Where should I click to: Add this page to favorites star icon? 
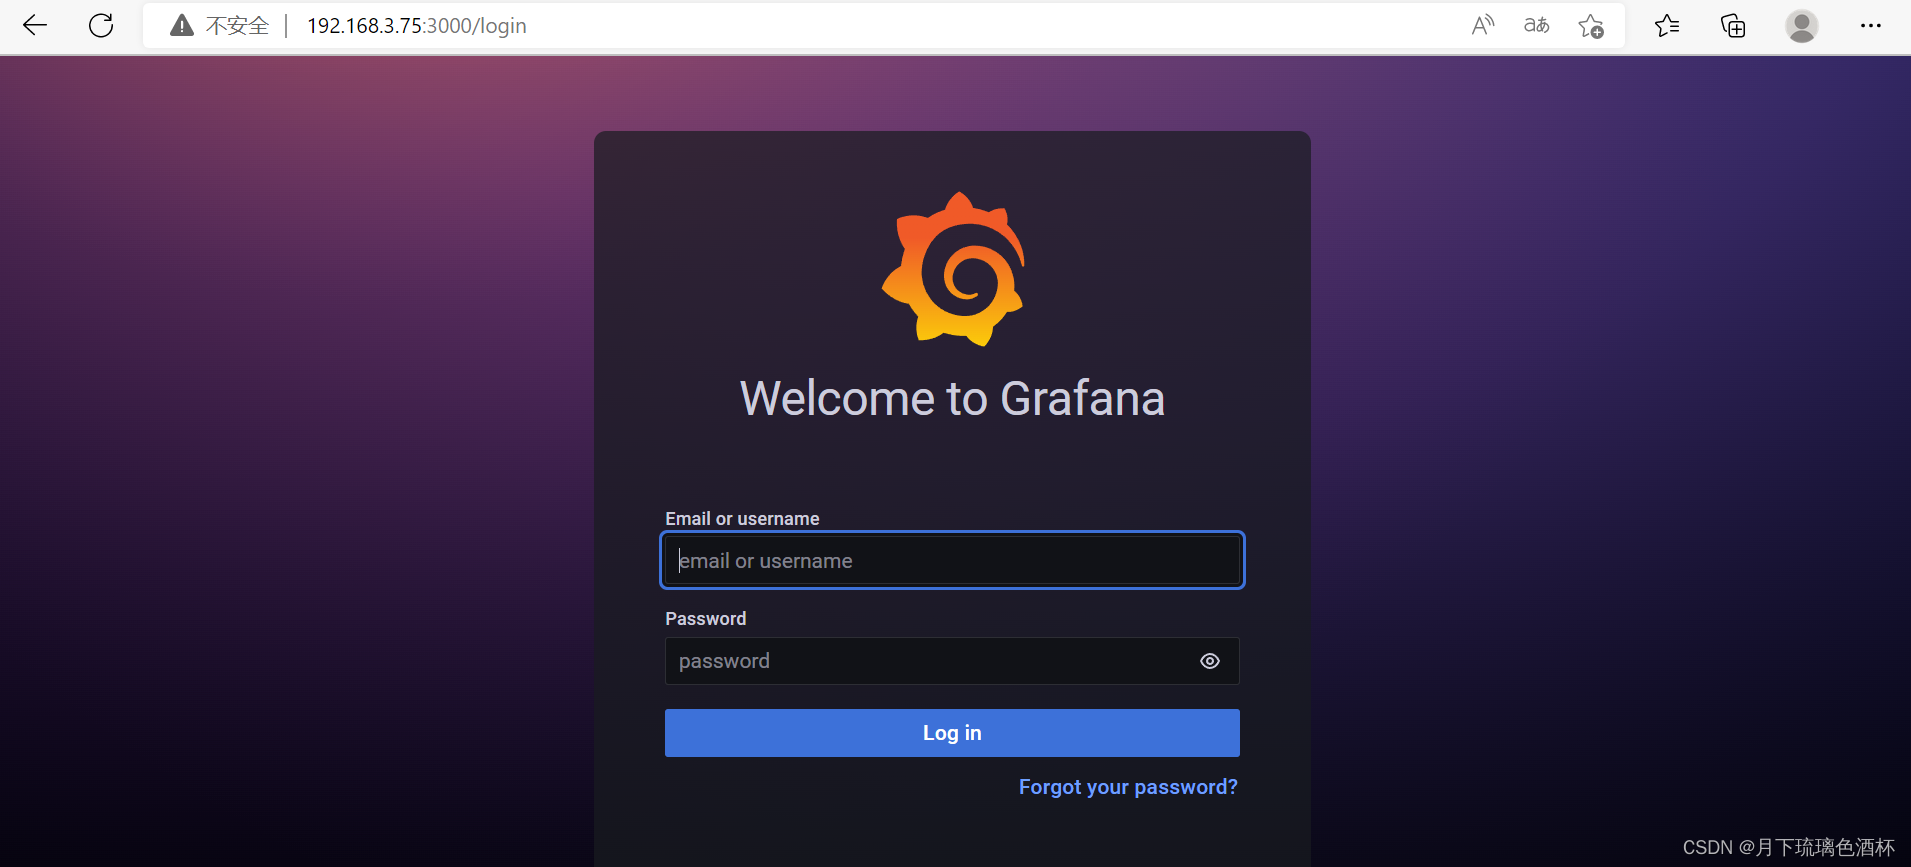coord(1591,26)
